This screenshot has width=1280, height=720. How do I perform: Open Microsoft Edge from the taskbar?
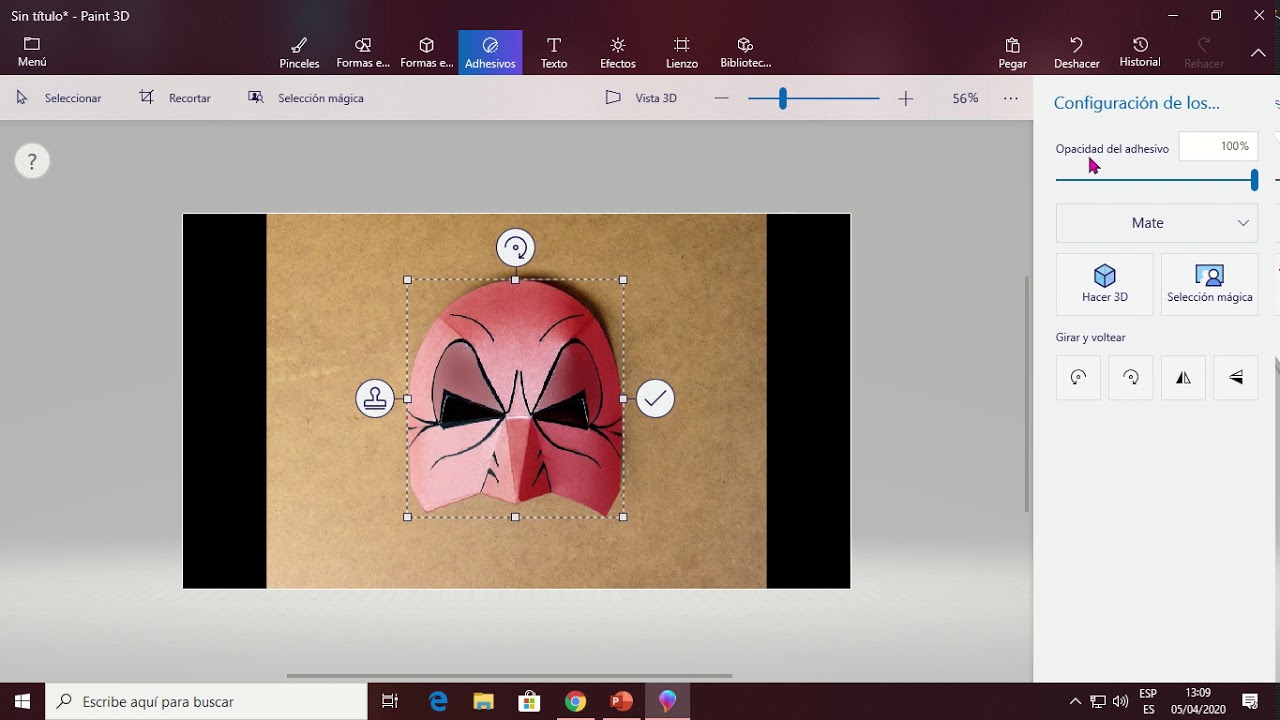pyautogui.click(x=438, y=701)
